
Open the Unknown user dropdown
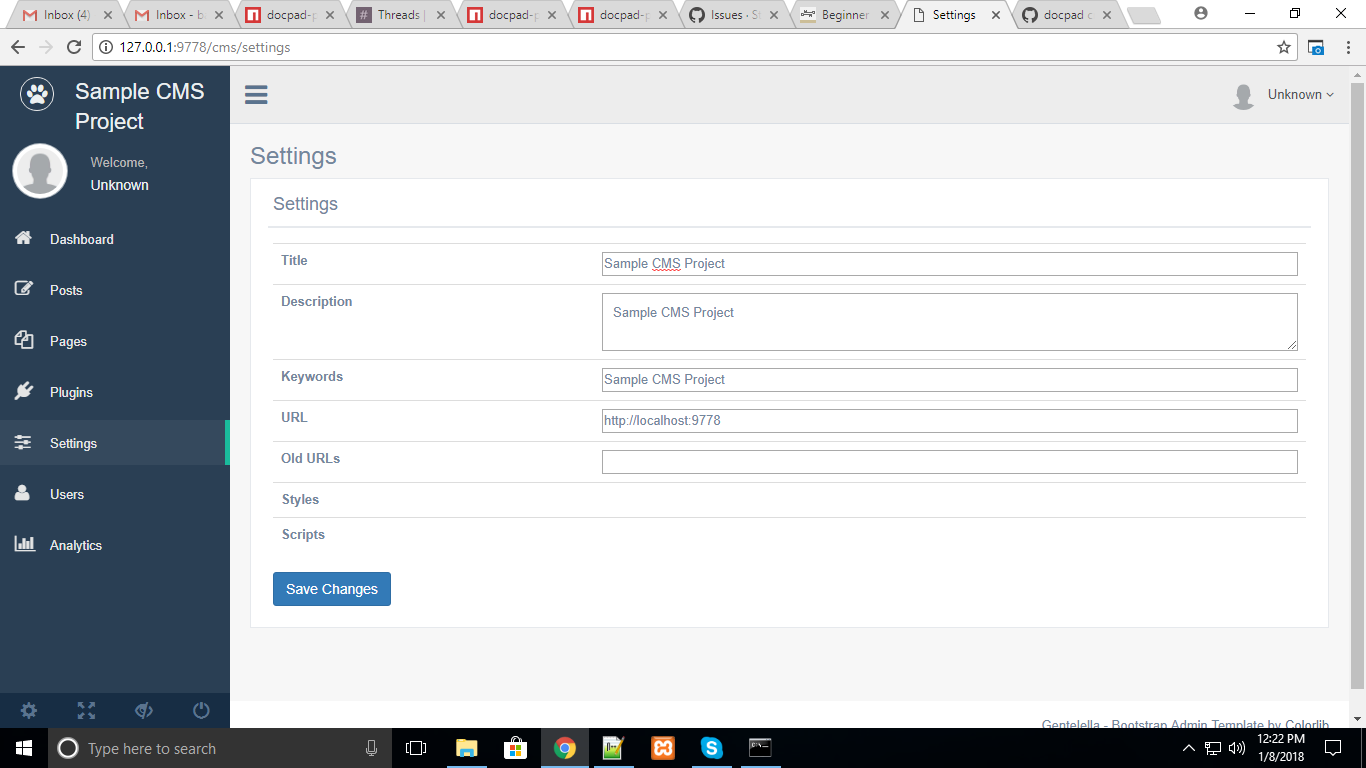pyautogui.click(x=1298, y=94)
